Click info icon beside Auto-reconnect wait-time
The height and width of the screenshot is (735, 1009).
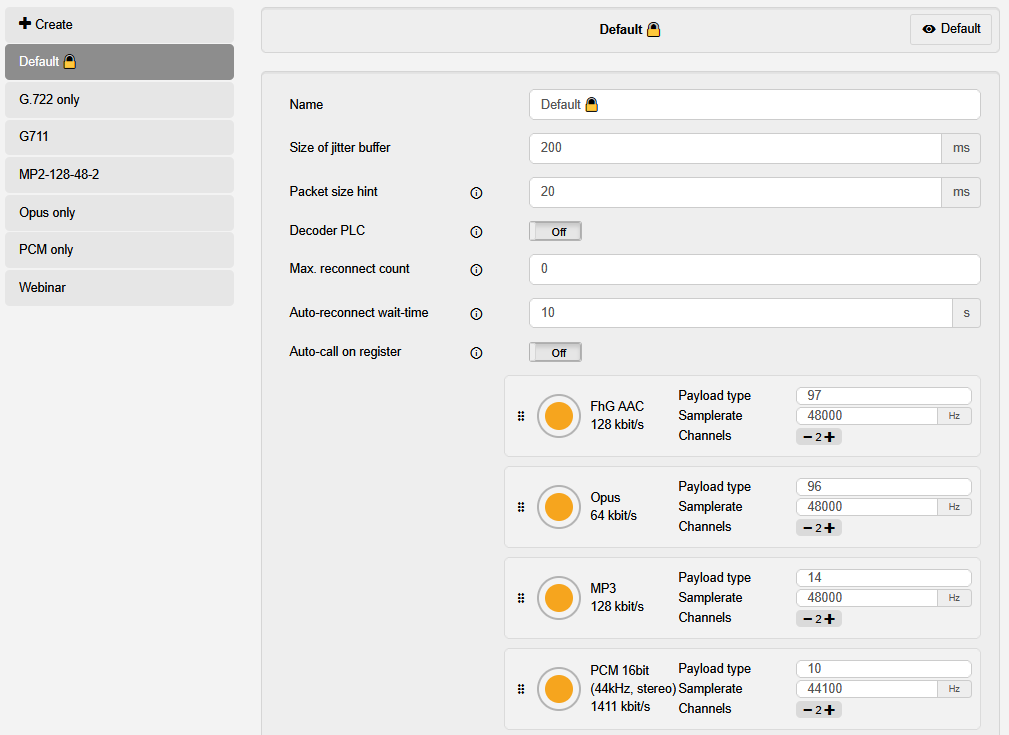pos(476,314)
